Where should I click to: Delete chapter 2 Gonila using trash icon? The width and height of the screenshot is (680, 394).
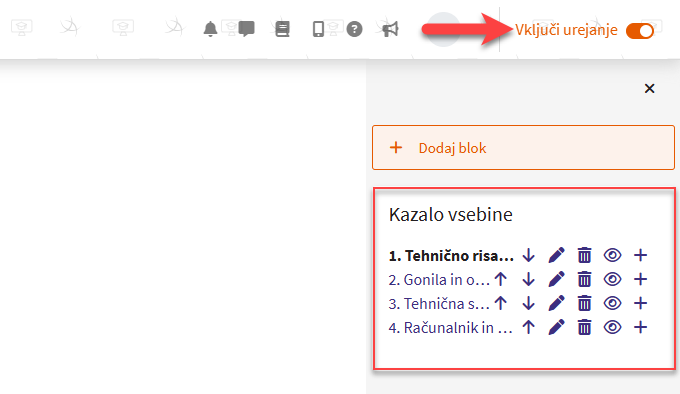pos(584,279)
